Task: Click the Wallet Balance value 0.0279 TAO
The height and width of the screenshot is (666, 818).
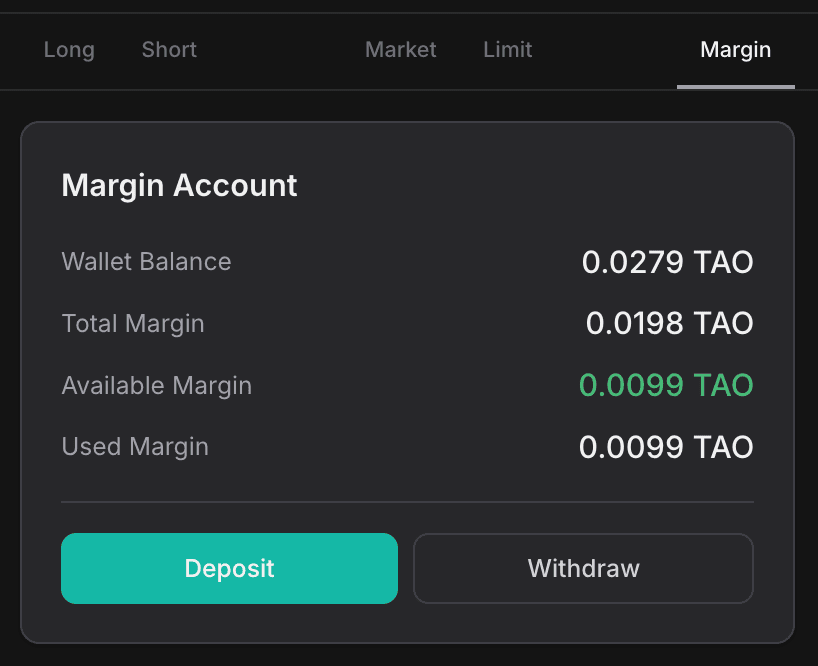Action: [x=668, y=262]
